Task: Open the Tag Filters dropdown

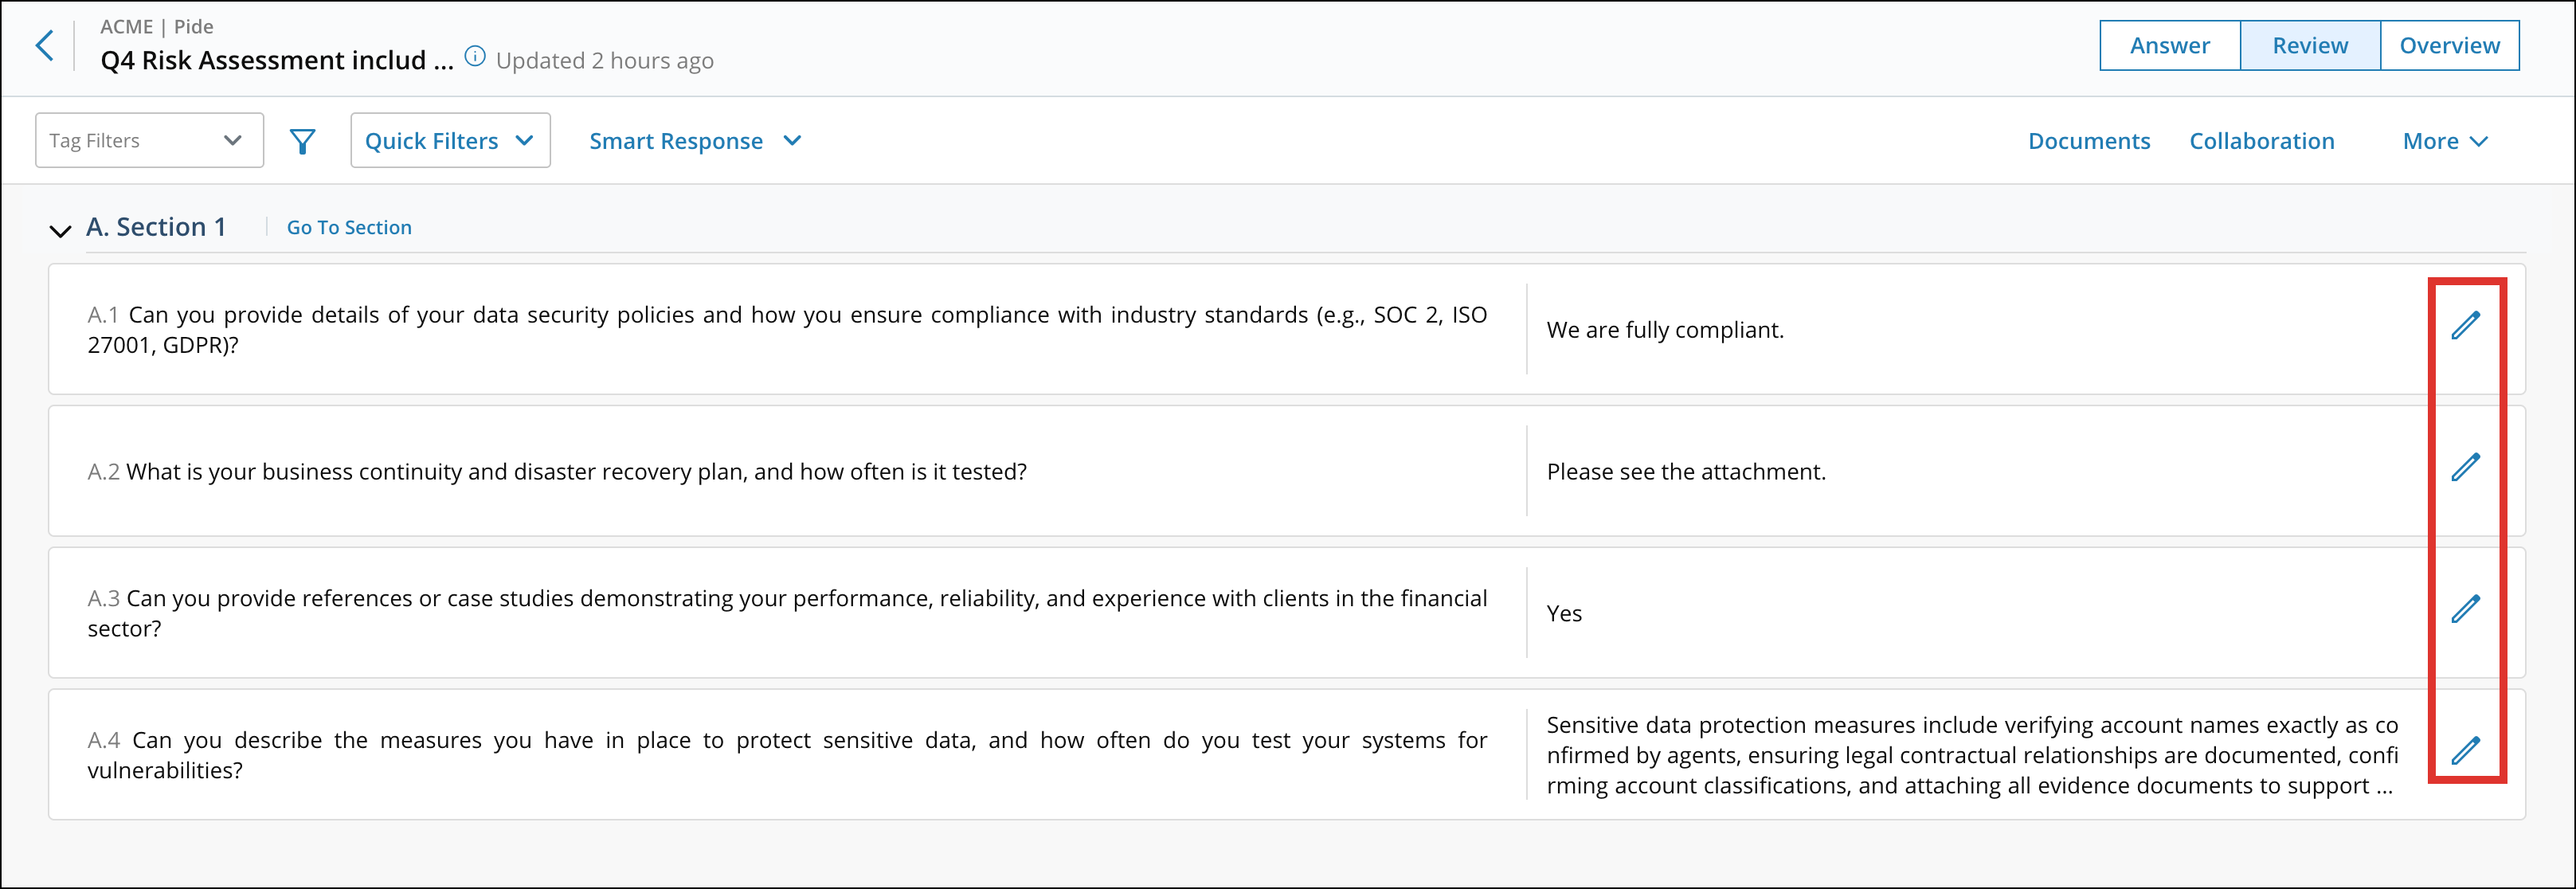Action: pos(148,140)
